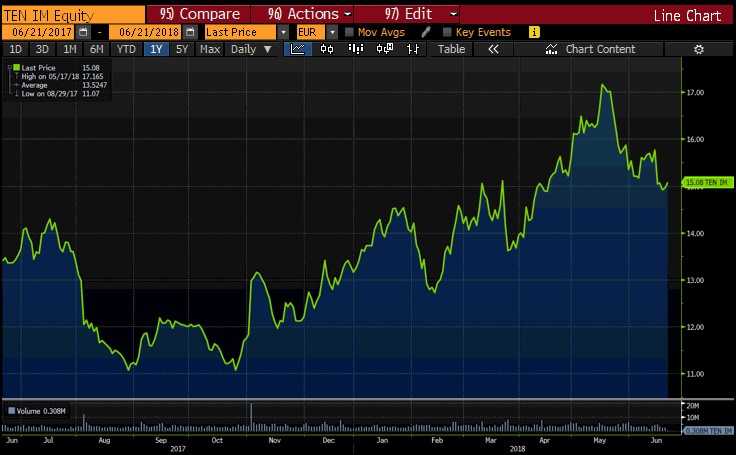Open end date calendar picker icon

[x=190, y=32]
